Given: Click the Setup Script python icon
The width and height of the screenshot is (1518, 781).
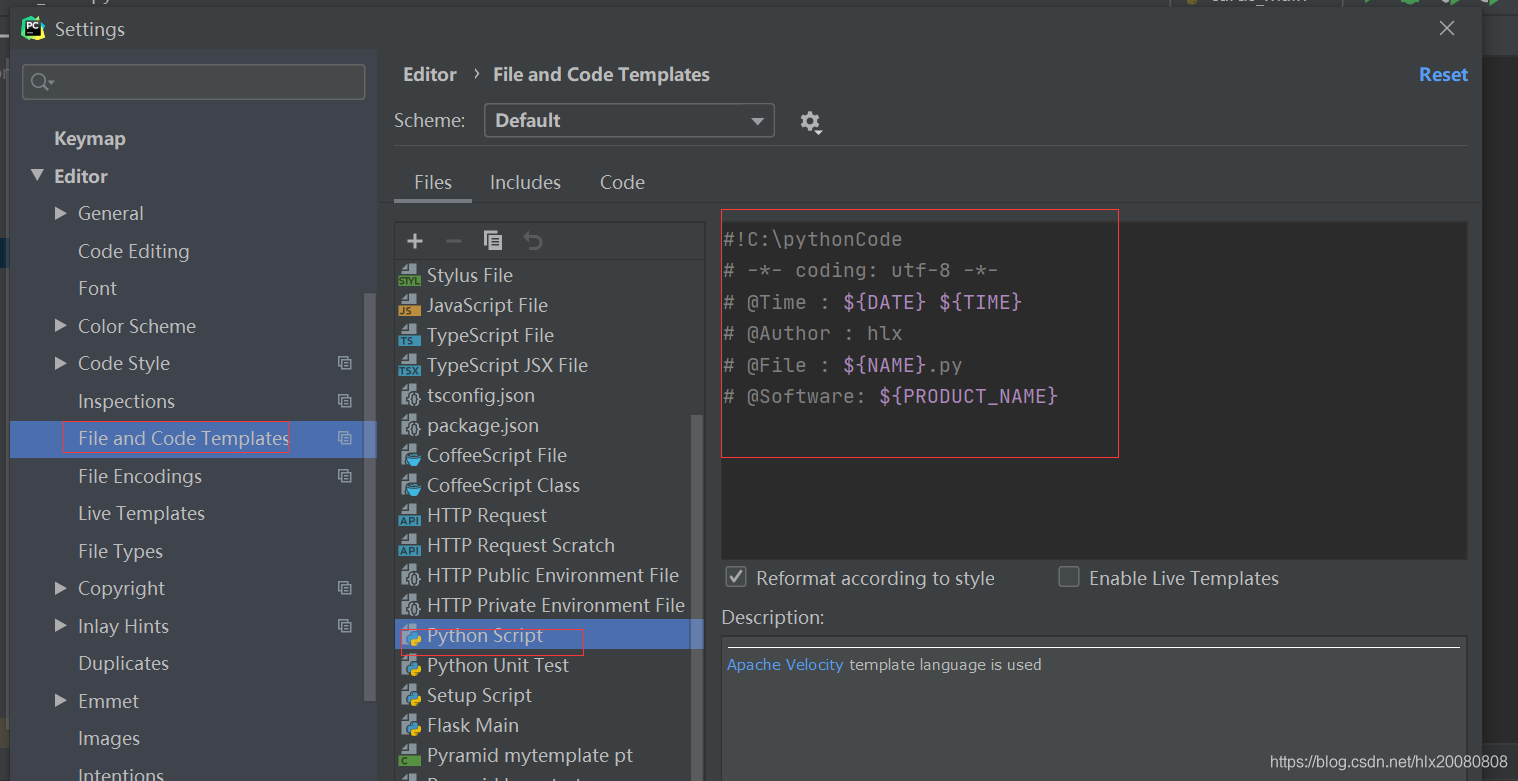Looking at the screenshot, I should (410, 695).
